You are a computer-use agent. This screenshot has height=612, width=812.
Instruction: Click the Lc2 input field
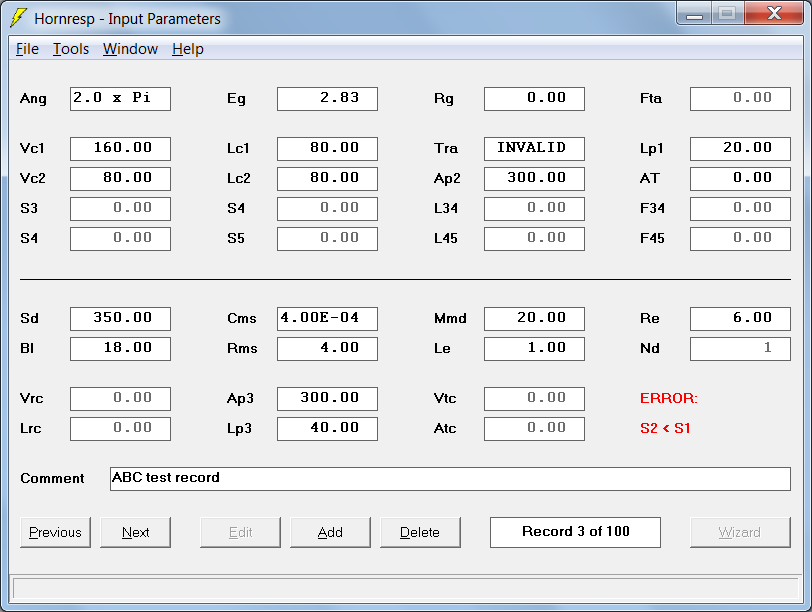[x=327, y=179]
